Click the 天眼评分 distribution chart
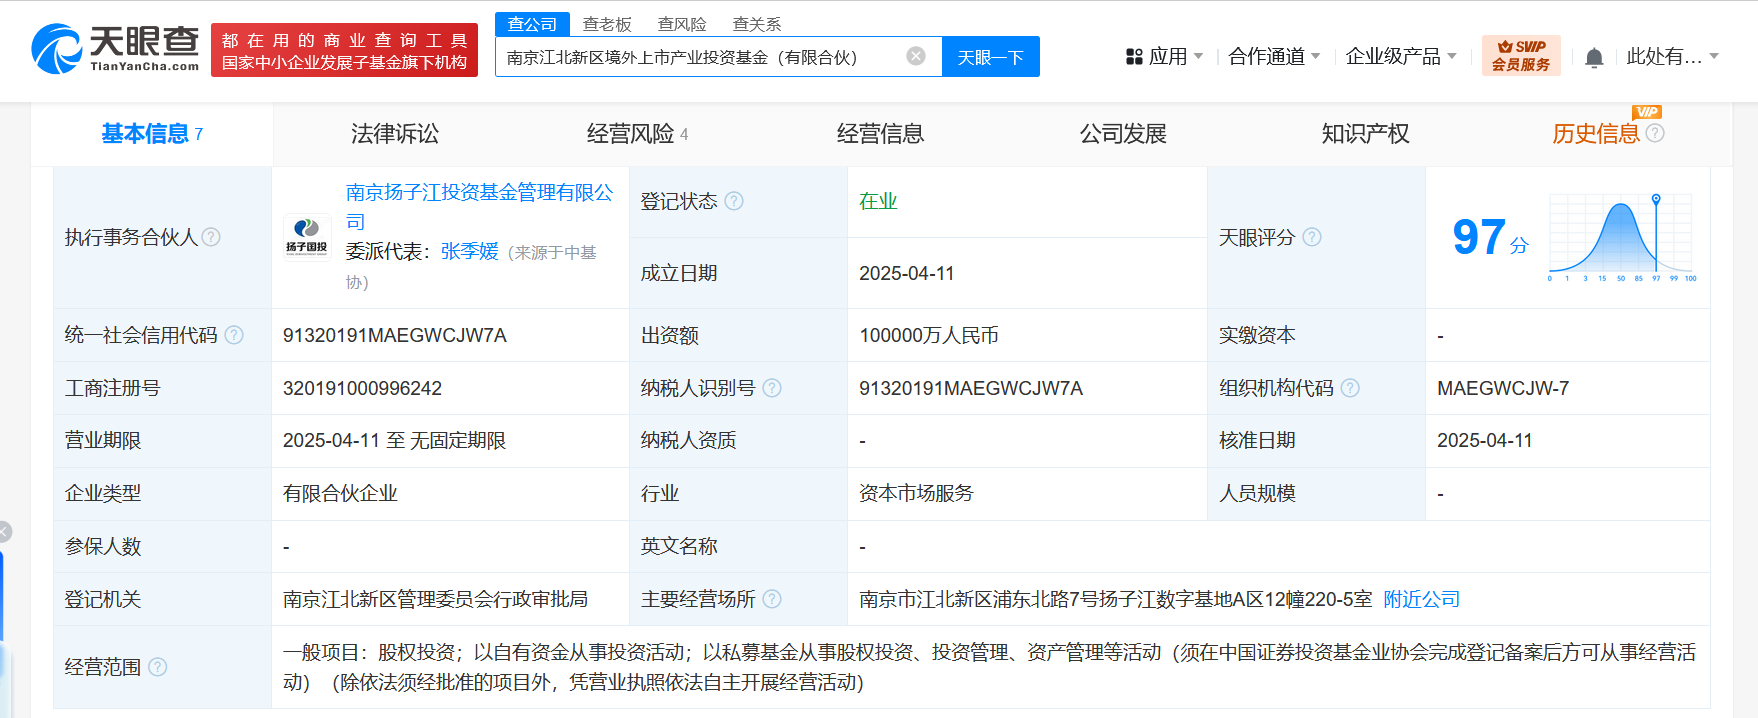 point(1621,237)
